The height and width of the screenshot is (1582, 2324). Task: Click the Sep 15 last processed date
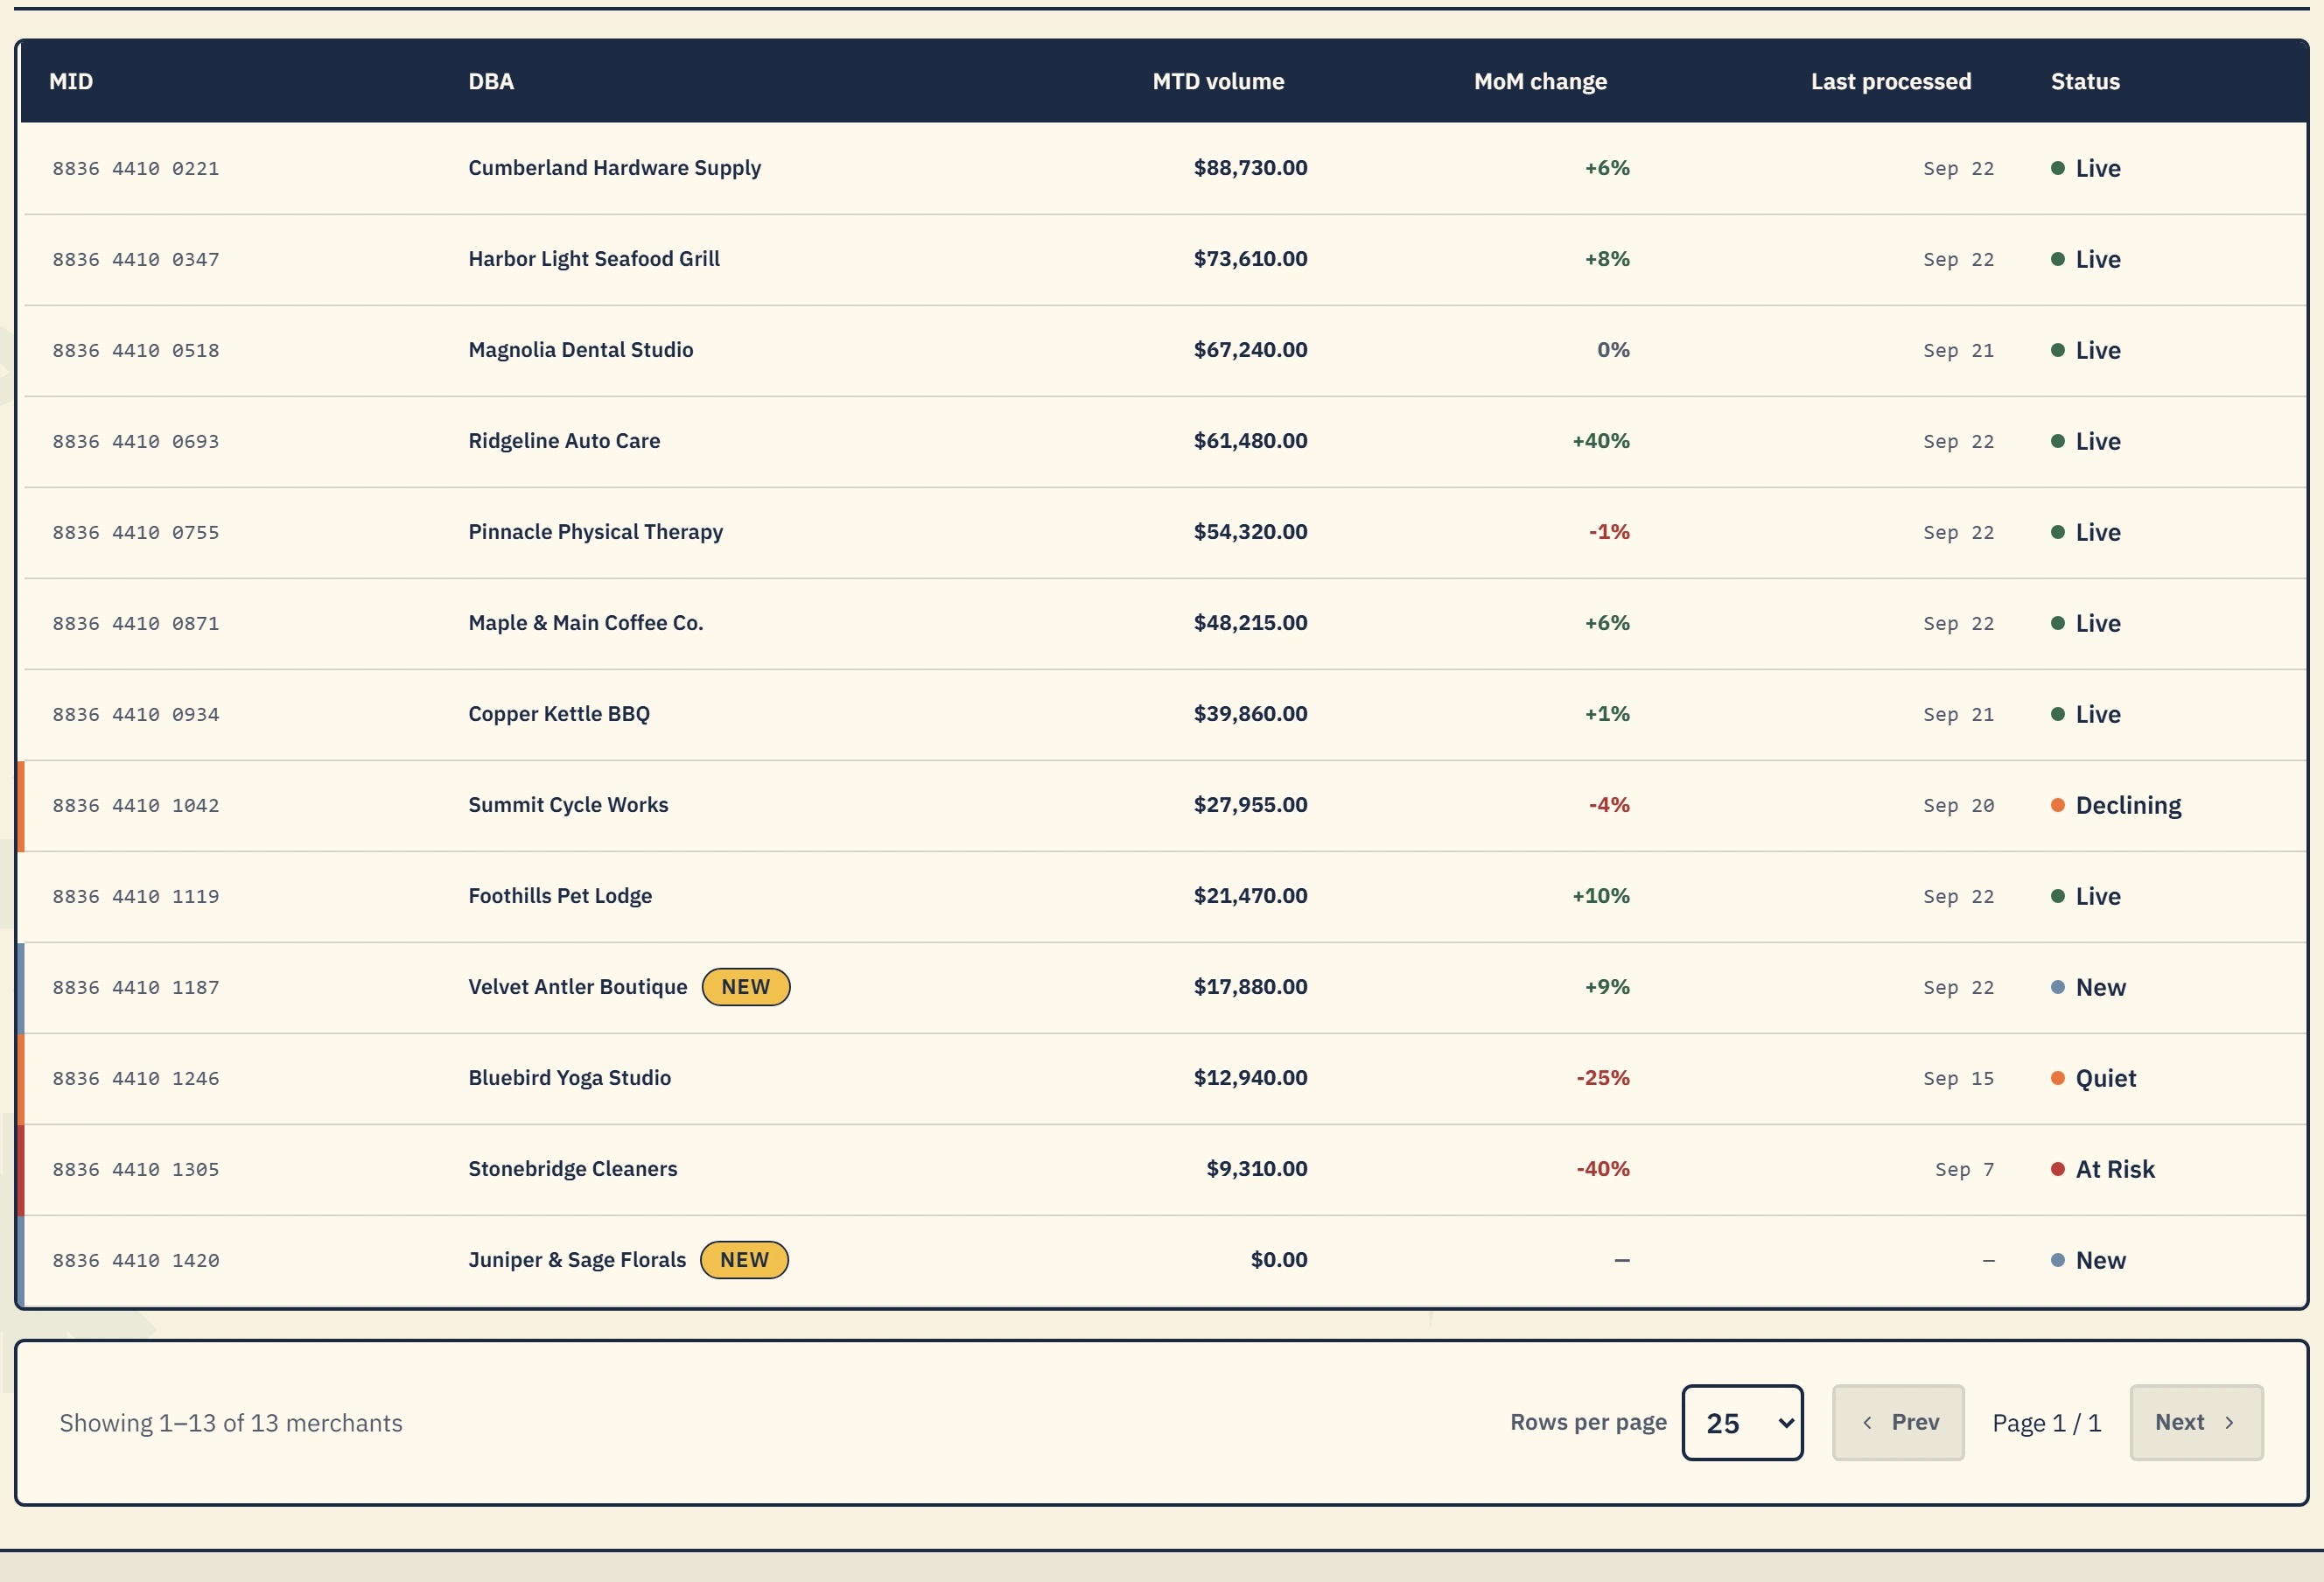[1958, 1079]
